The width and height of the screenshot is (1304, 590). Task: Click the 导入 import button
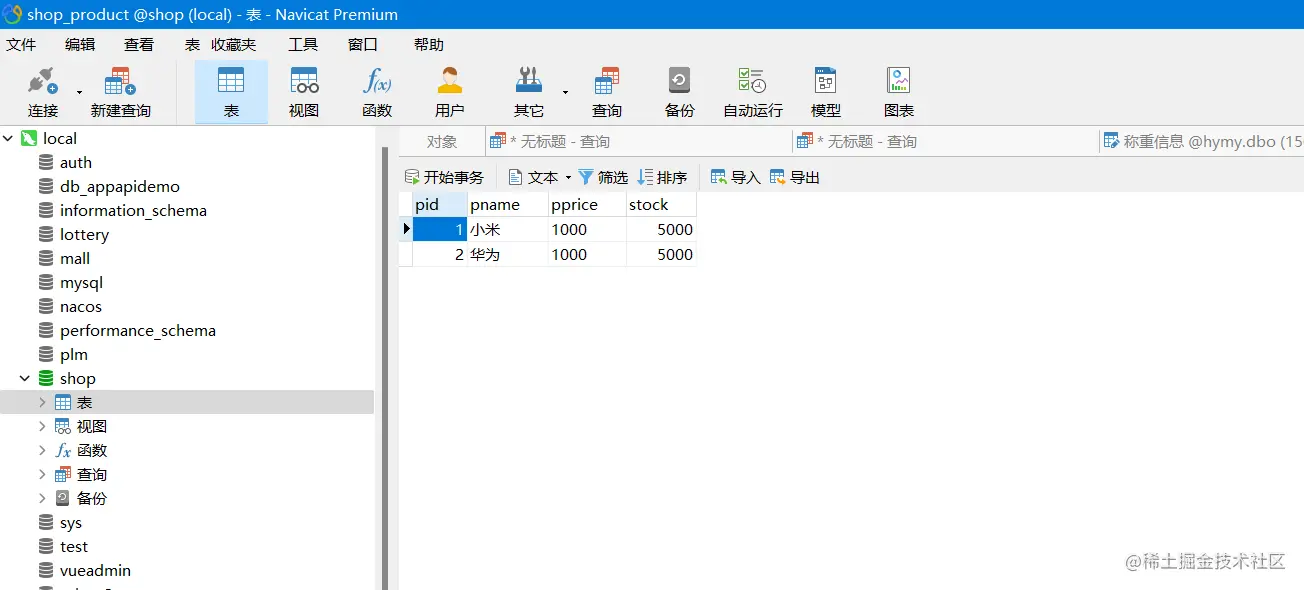(735, 177)
